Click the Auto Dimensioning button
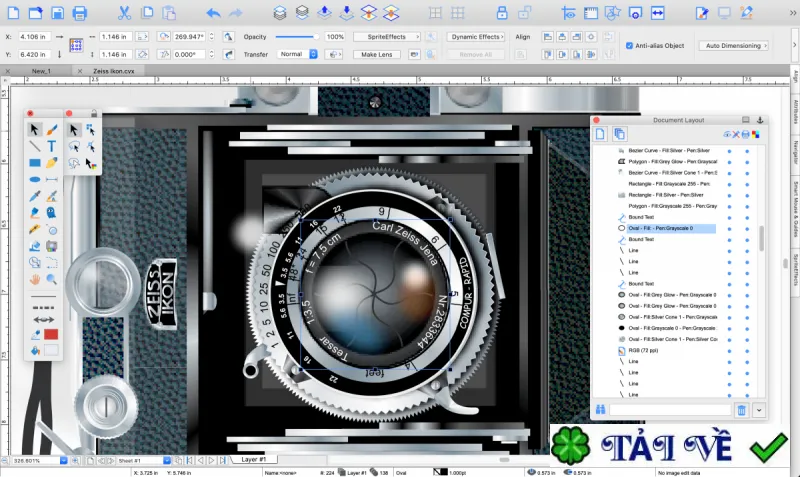Viewport: 800px width, 477px height. click(734, 45)
